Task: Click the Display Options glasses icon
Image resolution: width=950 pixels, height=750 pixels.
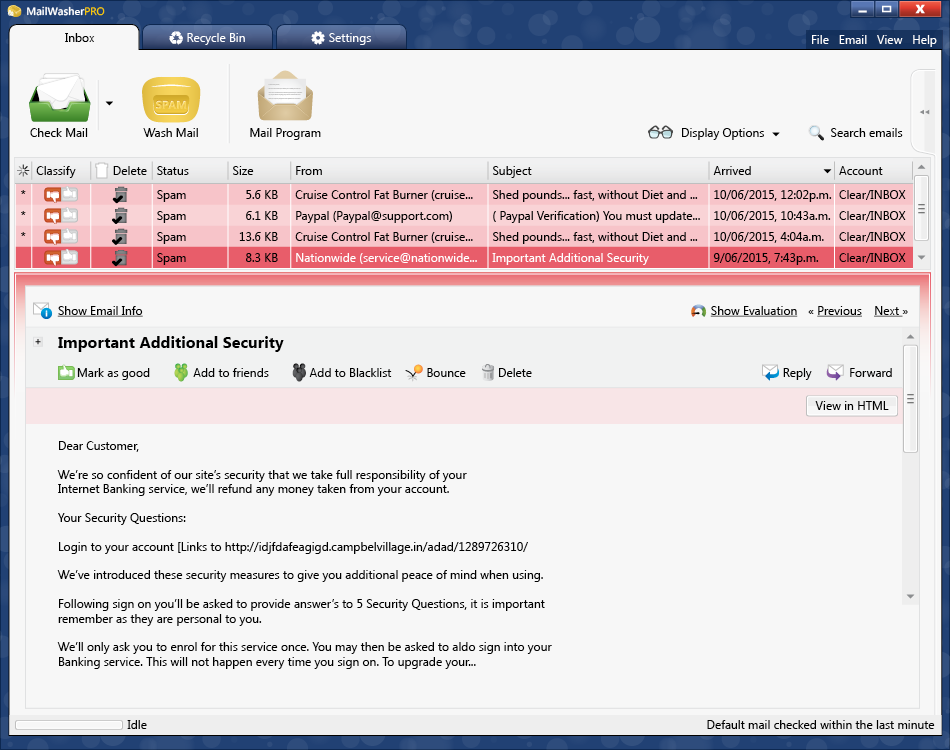Action: point(660,133)
